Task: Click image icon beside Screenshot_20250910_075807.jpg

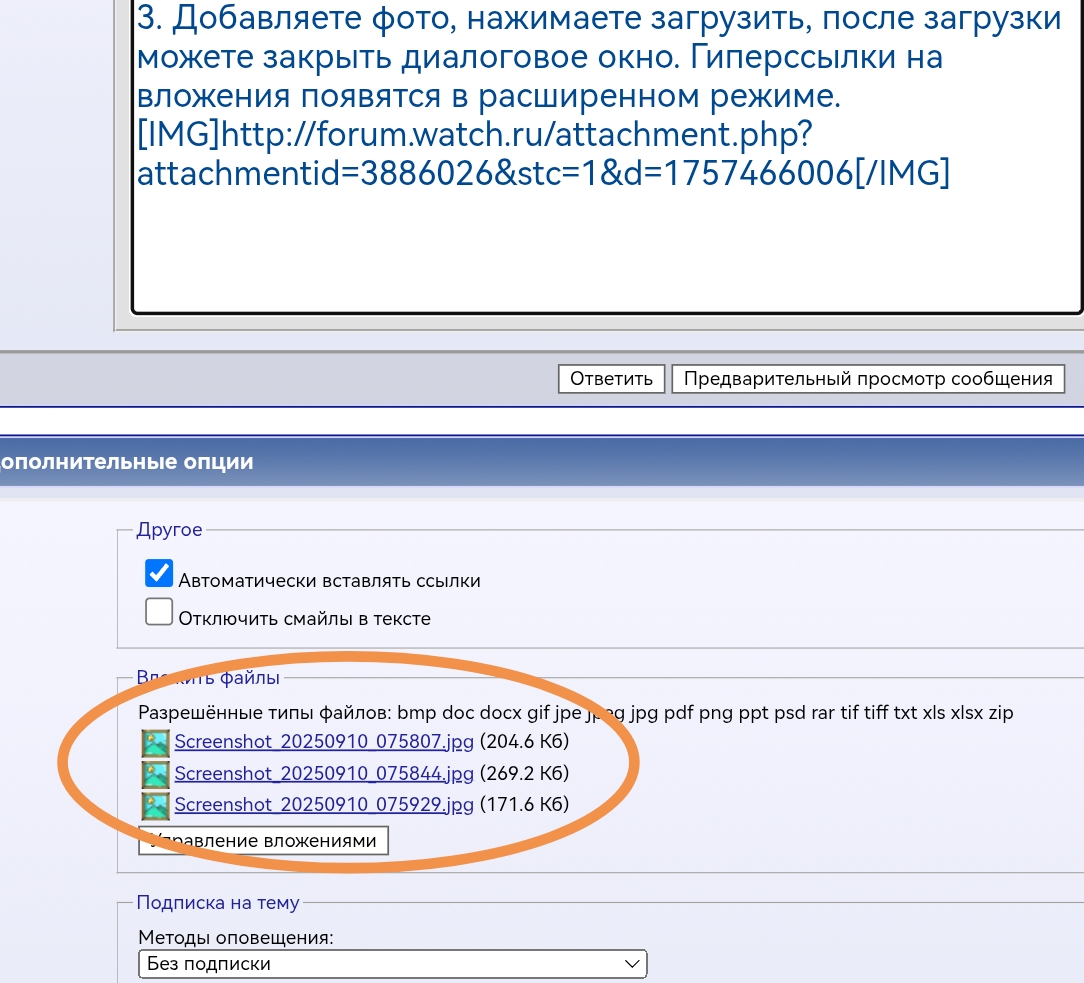Action: [155, 742]
